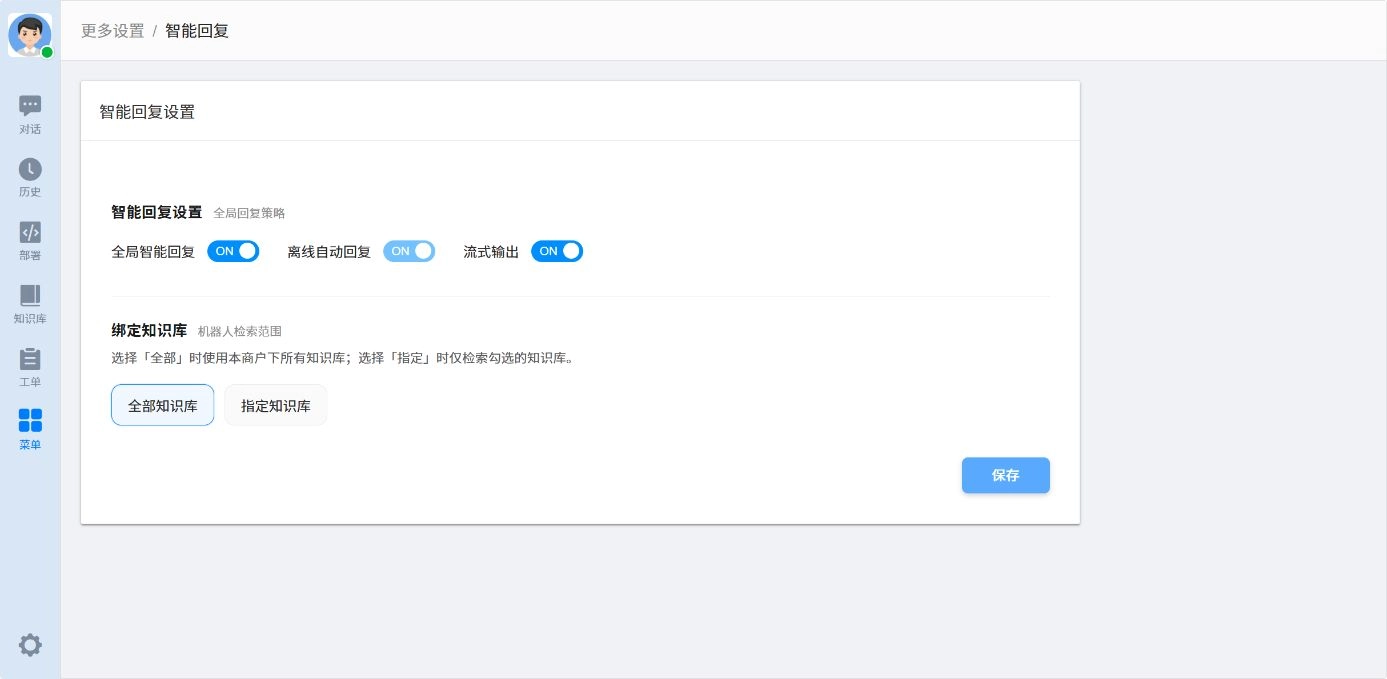Screen dimensions: 1387x679
Task: Toggle the 流式输出 switch
Action: click(x=557, y=251)
